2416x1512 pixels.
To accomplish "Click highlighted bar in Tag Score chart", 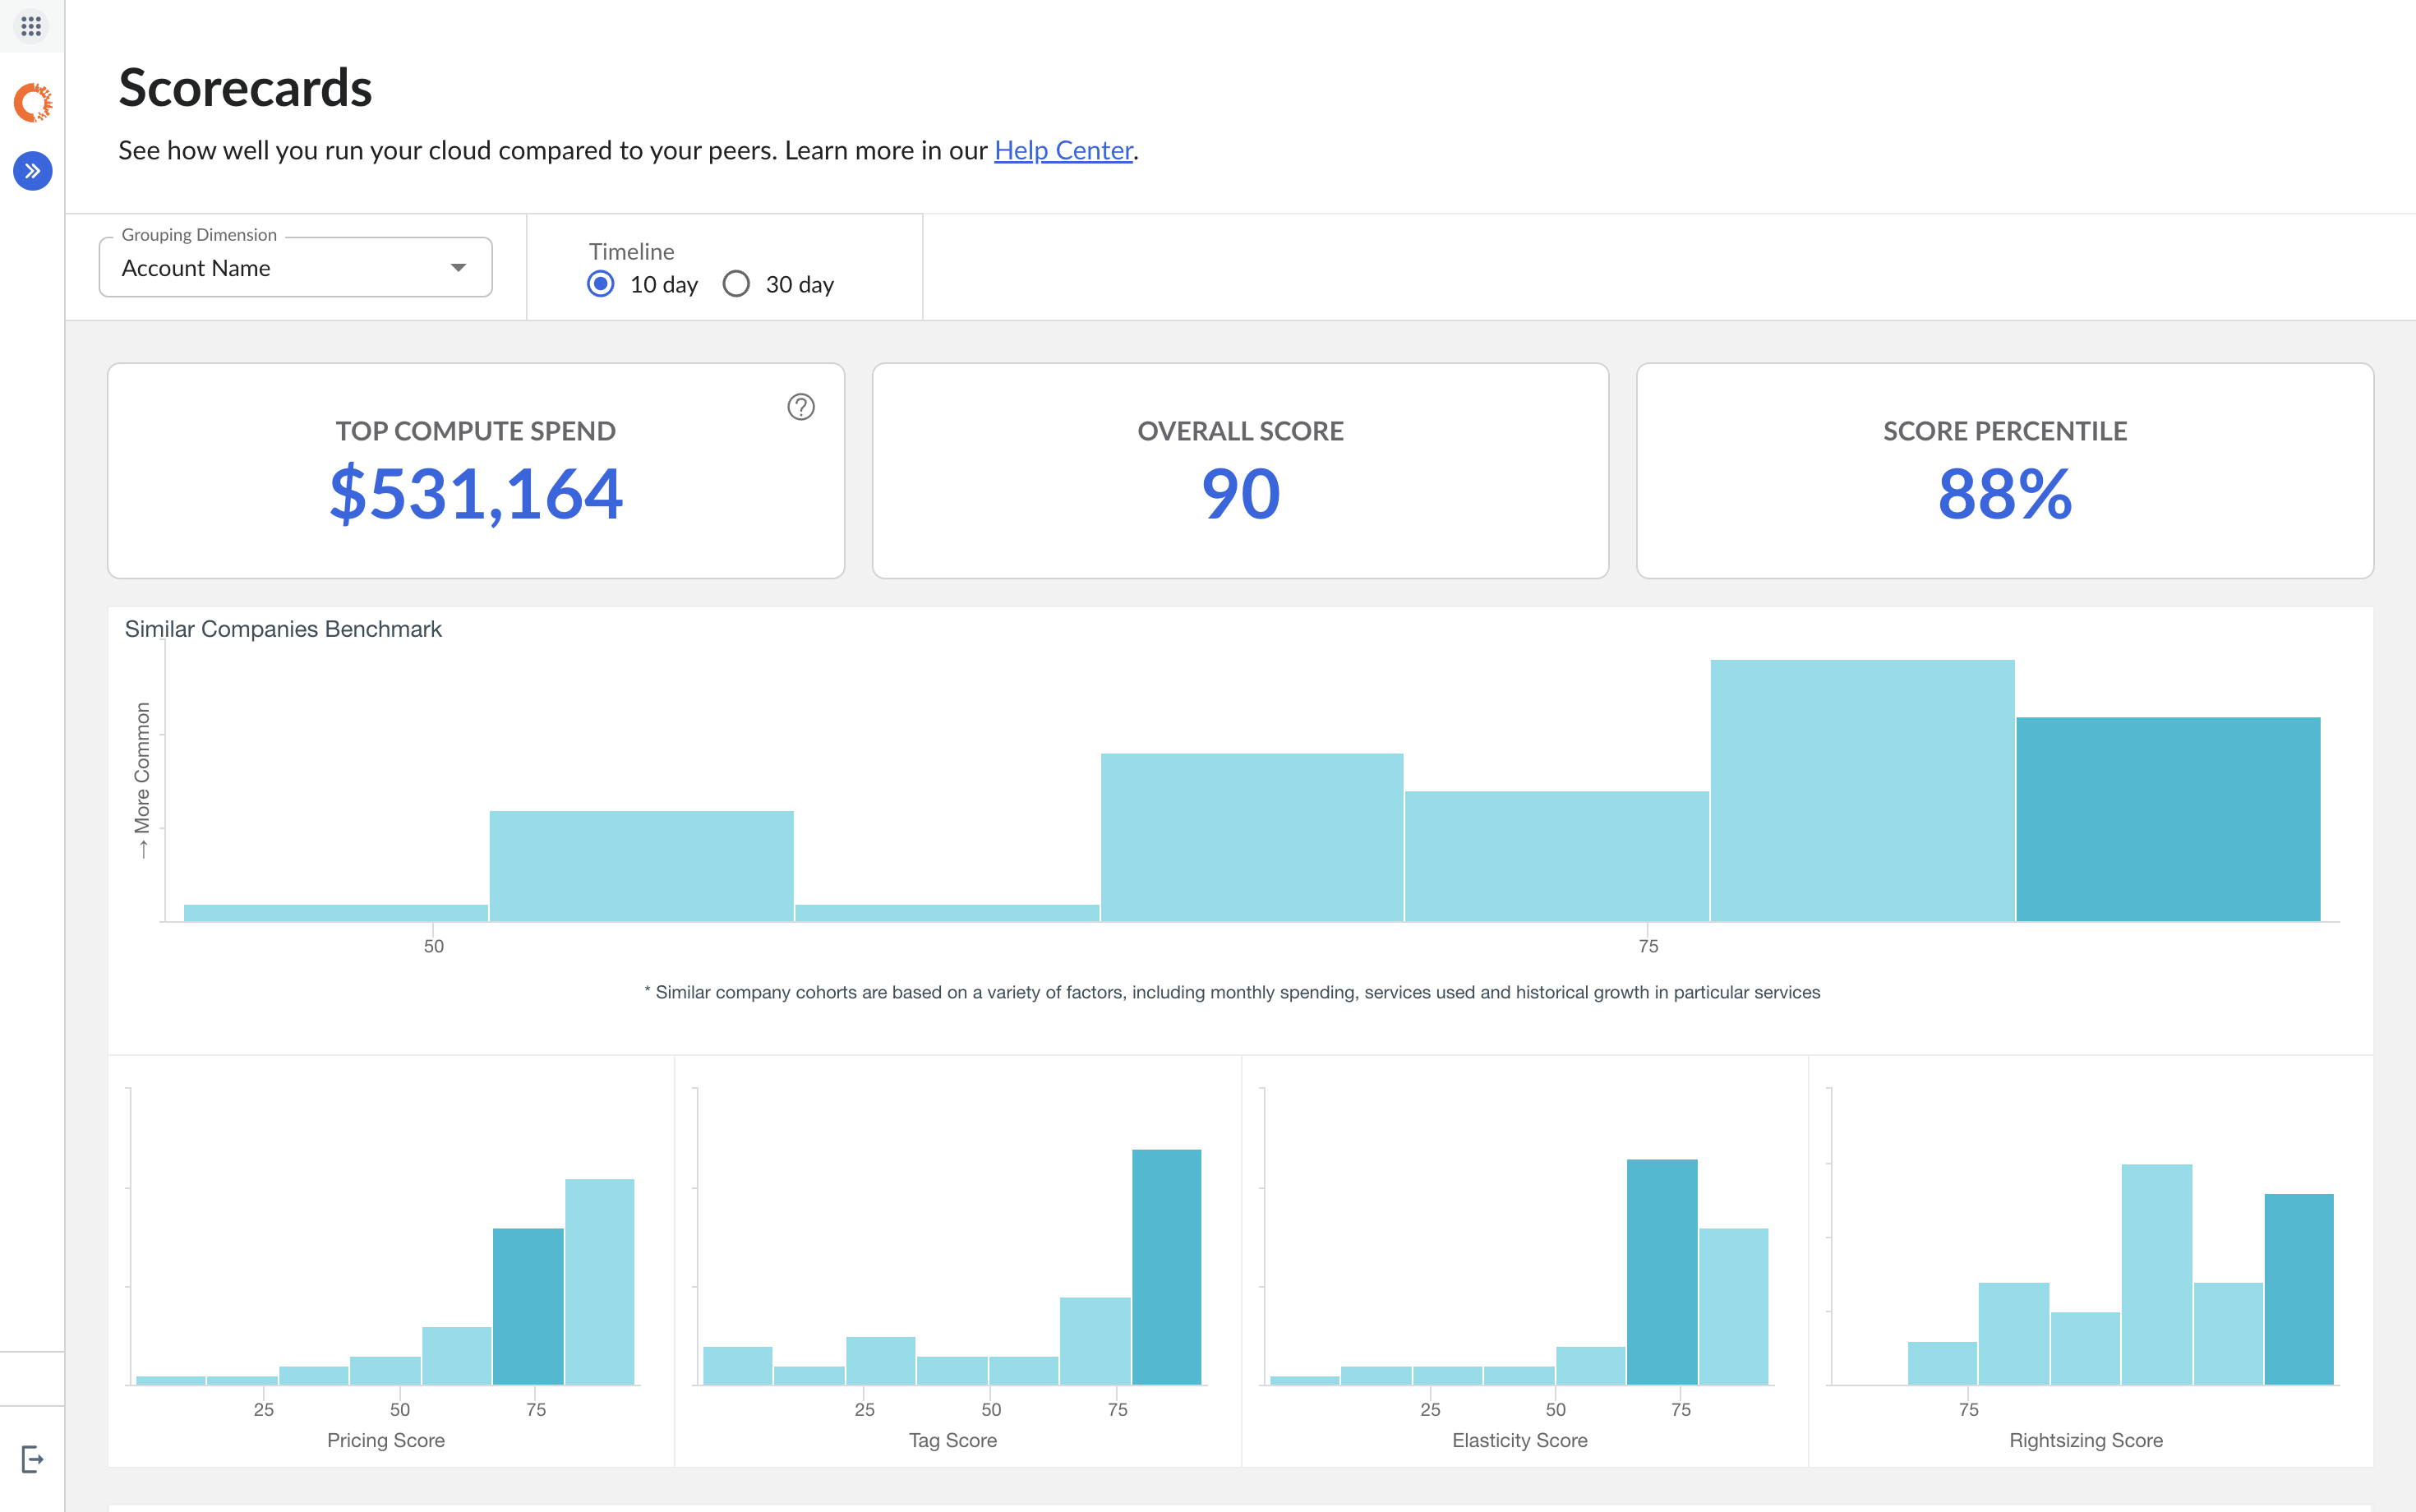I will coord(1166,1266).
